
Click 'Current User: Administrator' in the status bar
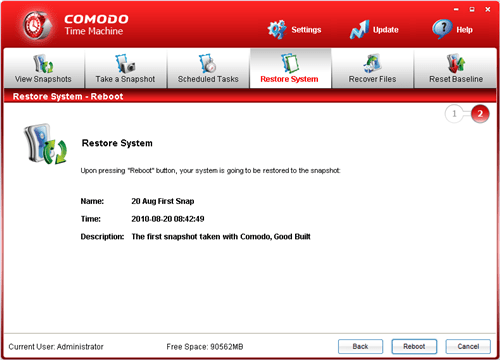[56, 347]
